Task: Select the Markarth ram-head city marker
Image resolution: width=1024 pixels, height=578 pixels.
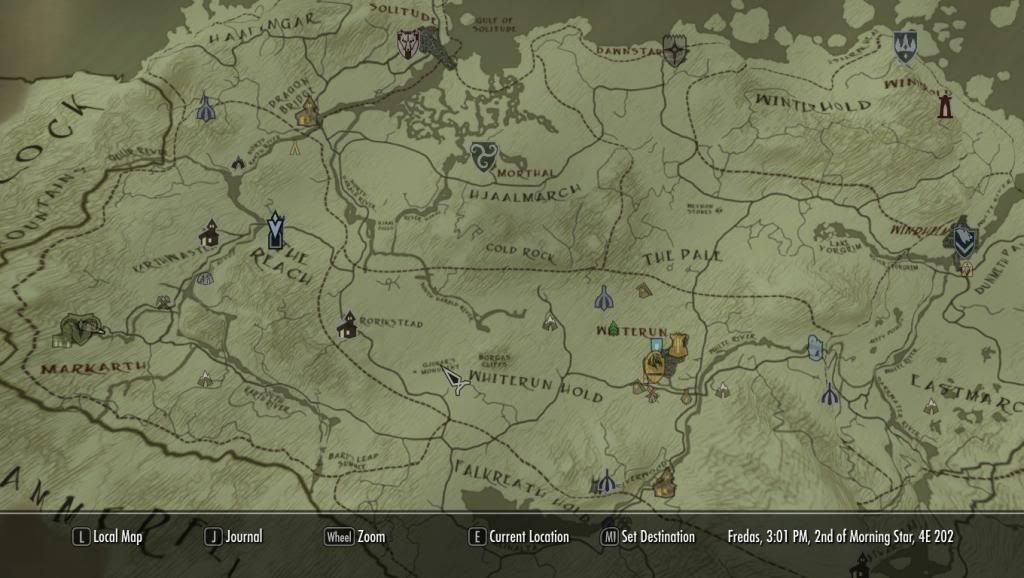Action: (80, 328)
